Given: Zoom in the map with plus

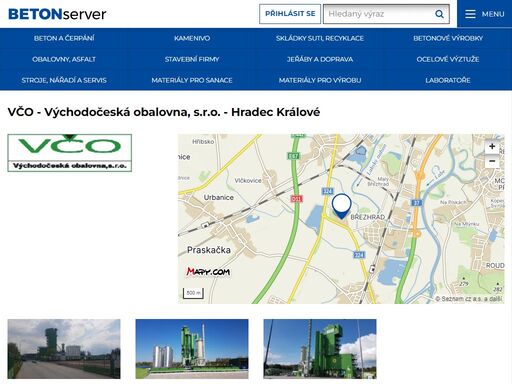Looking at the screenshot, I should point(492,146).
